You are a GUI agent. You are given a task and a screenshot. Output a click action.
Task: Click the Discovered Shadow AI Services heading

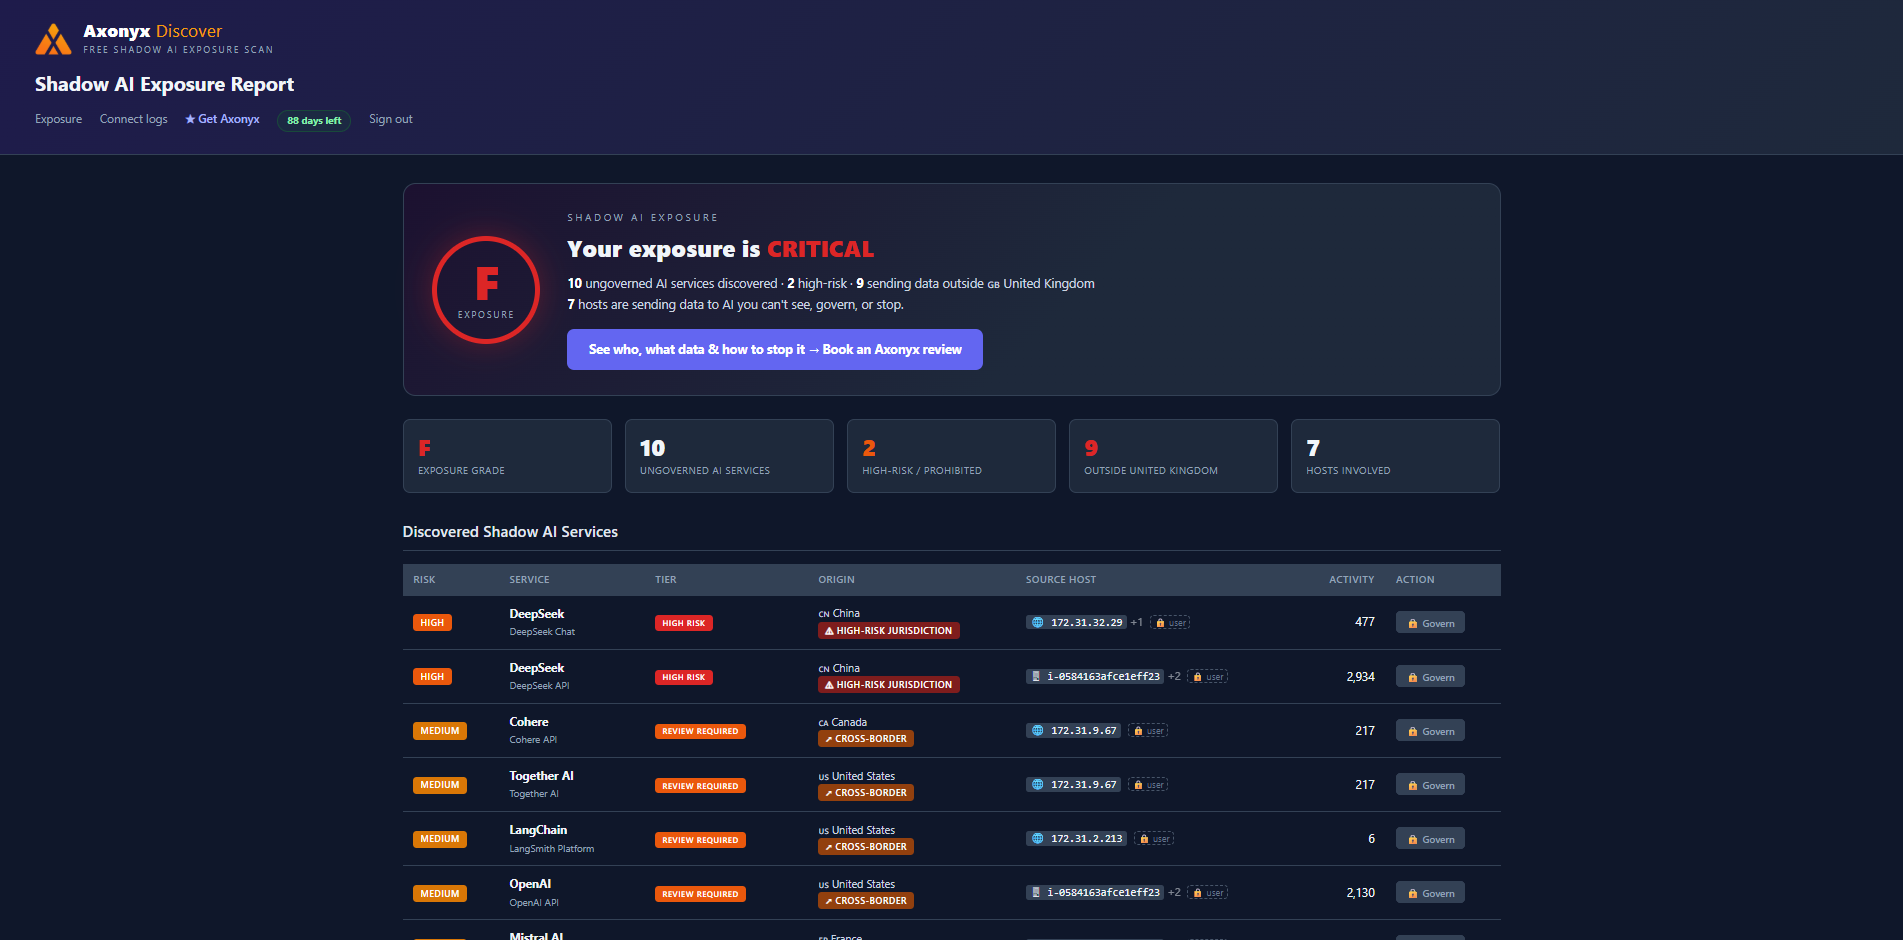(x=510, y=532)
